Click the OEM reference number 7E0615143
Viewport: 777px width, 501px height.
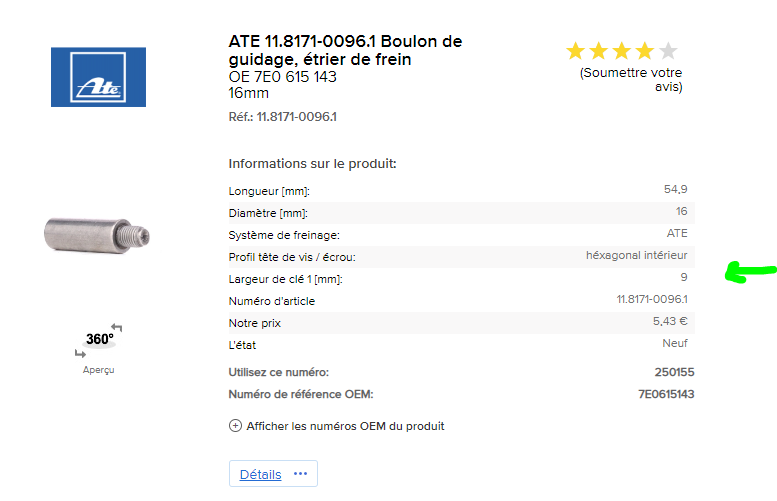(666, 394)
